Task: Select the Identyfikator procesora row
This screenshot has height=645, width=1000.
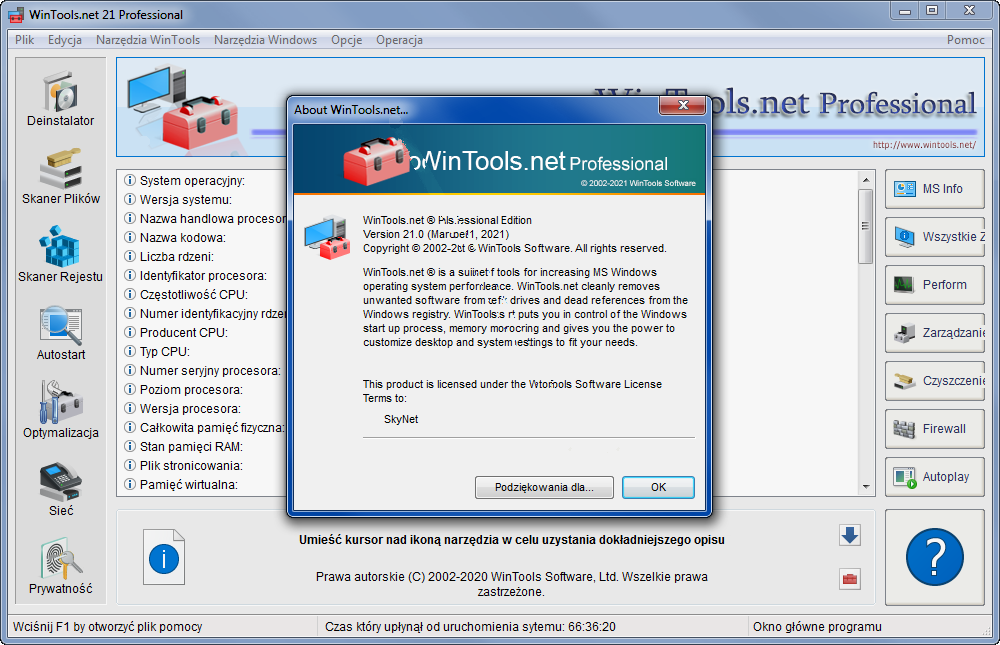Action: point(195,276)
